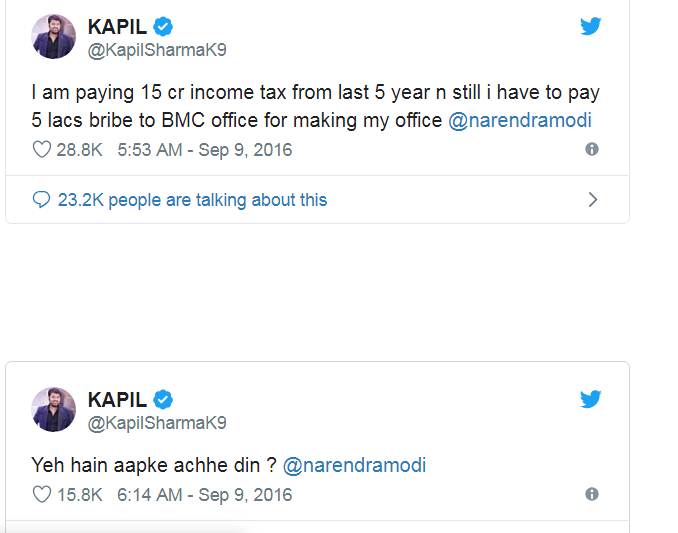Open @KapilSharmaK9 handle on first tweet
This screenshot has width=678, height=533.
pos(157,51)
